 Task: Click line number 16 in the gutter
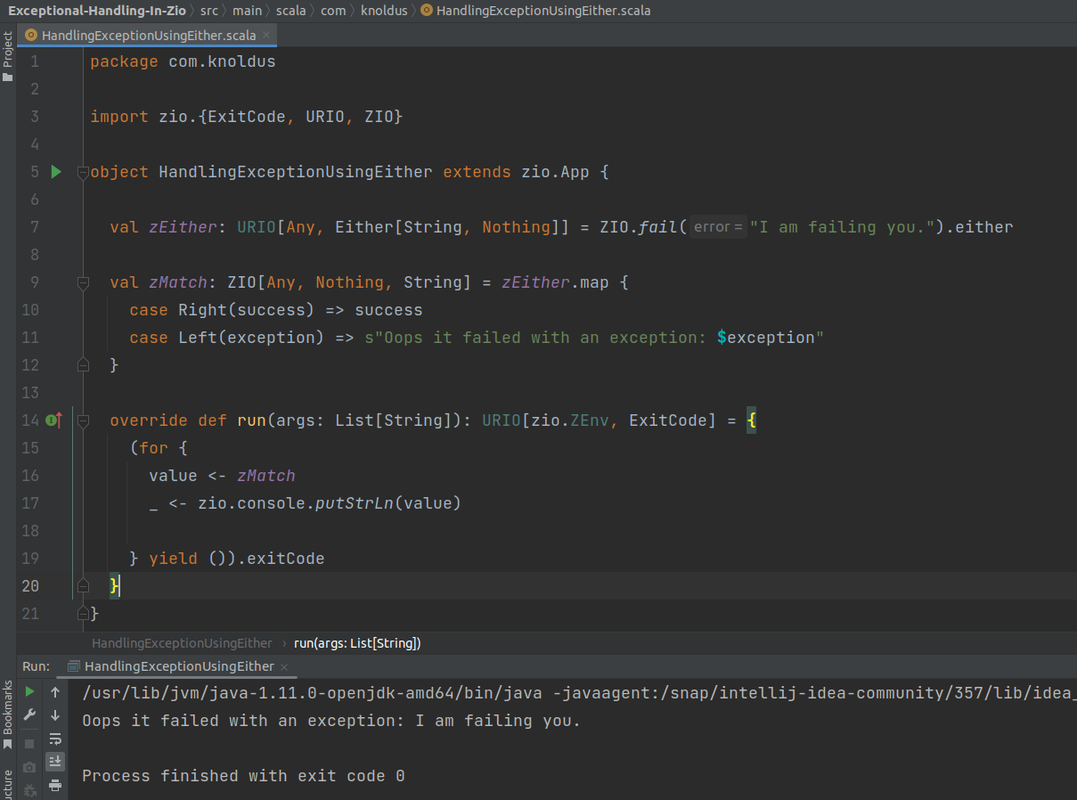tap(30, 475)
